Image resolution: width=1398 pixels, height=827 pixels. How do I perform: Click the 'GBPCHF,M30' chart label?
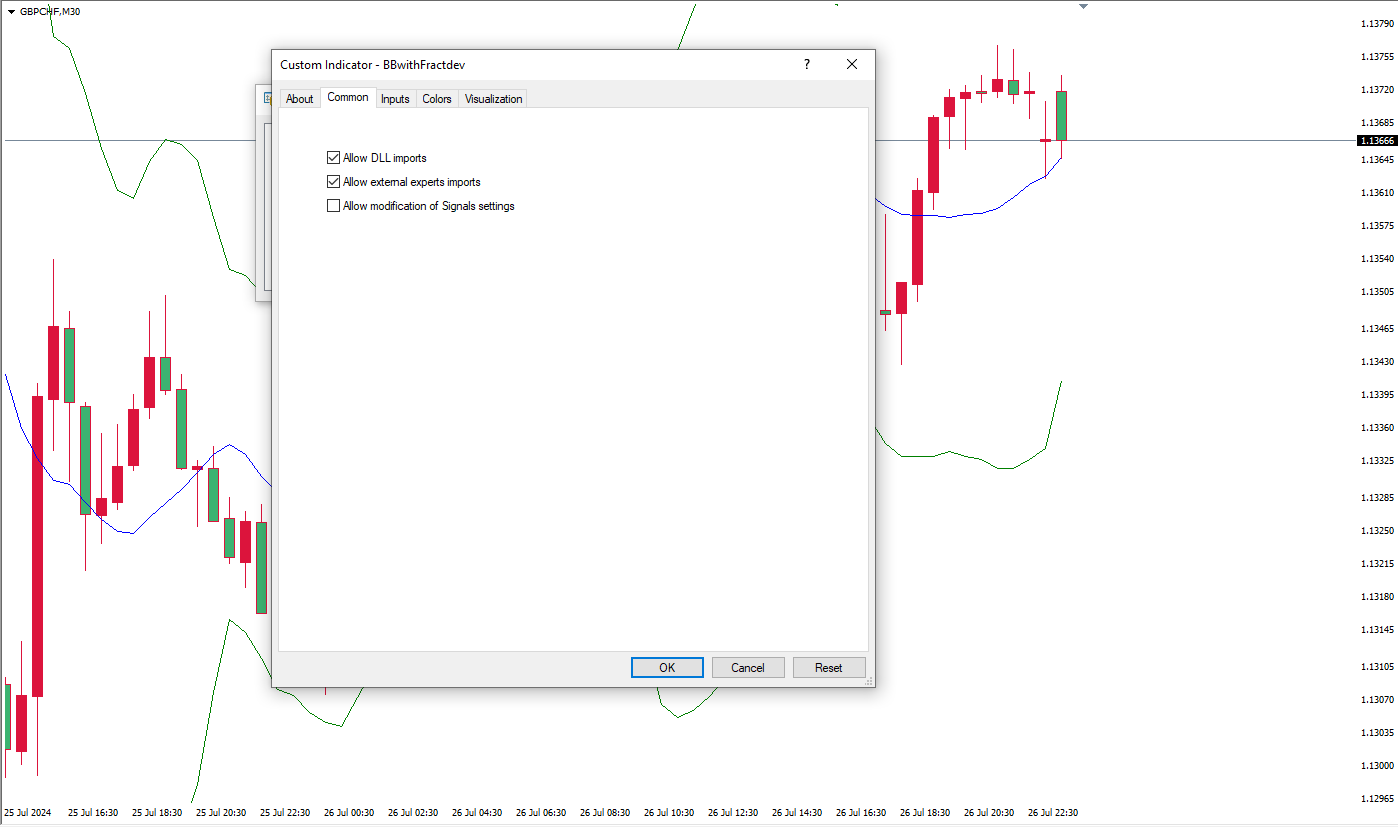(50, 11)
